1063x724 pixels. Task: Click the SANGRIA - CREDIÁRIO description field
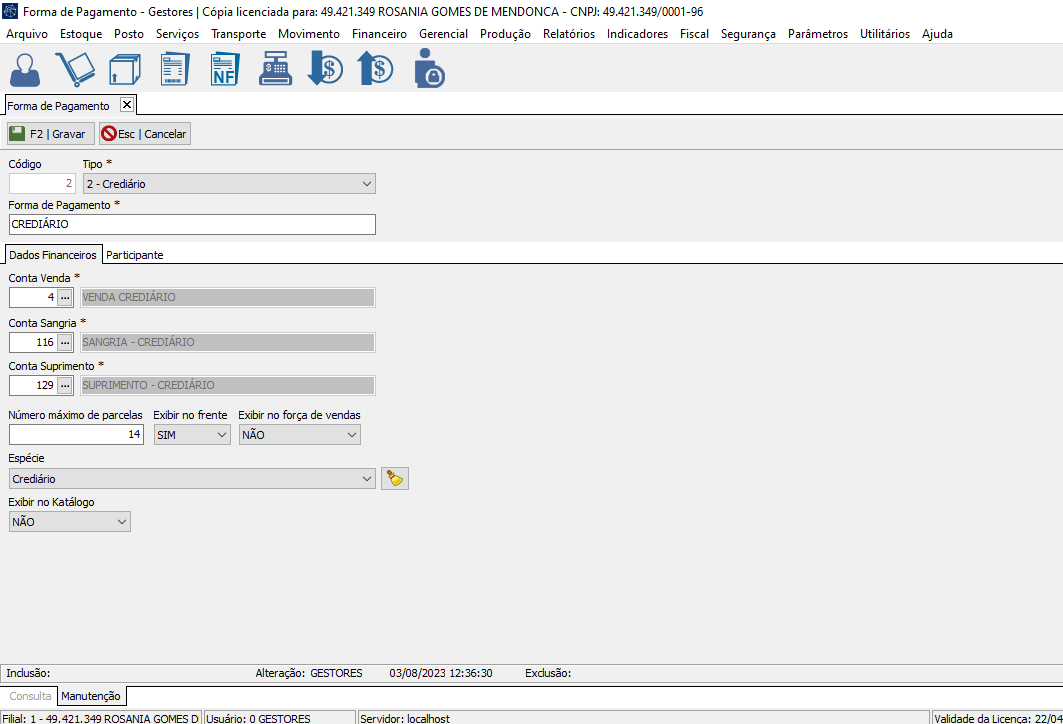(228, 342)
